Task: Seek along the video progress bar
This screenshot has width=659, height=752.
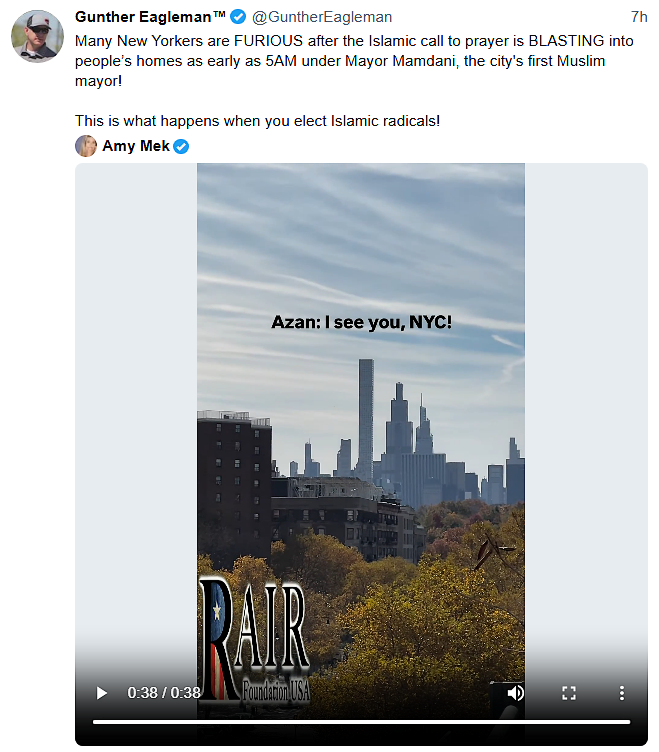Action: tap(361, 722)
